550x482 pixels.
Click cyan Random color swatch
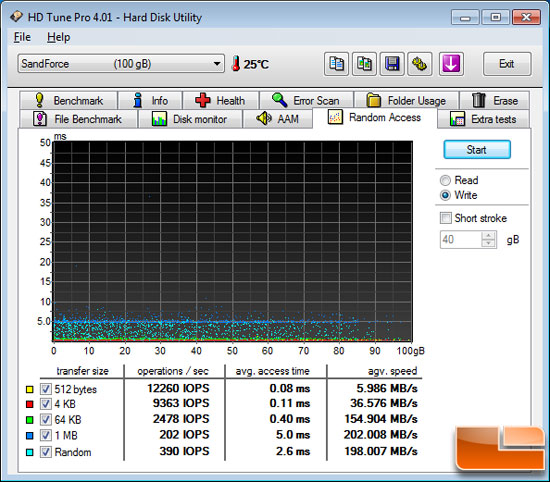(30, 452)
